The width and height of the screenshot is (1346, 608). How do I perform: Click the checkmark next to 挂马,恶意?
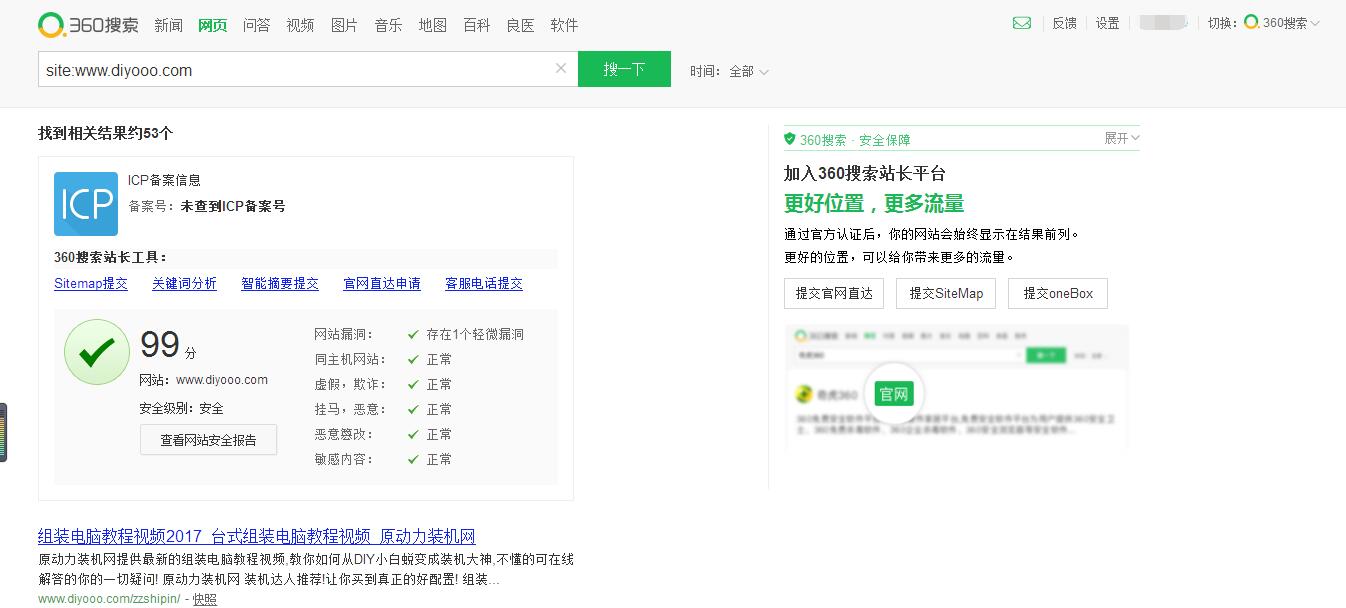click(x=413, y=409)
